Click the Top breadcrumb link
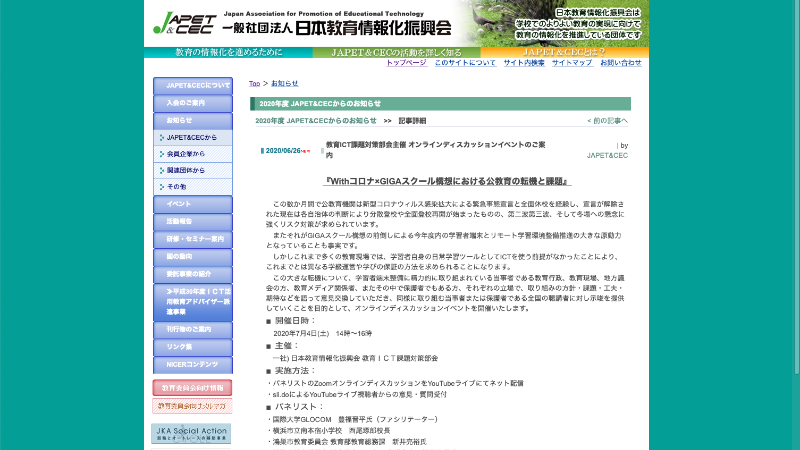 [254, 83]
